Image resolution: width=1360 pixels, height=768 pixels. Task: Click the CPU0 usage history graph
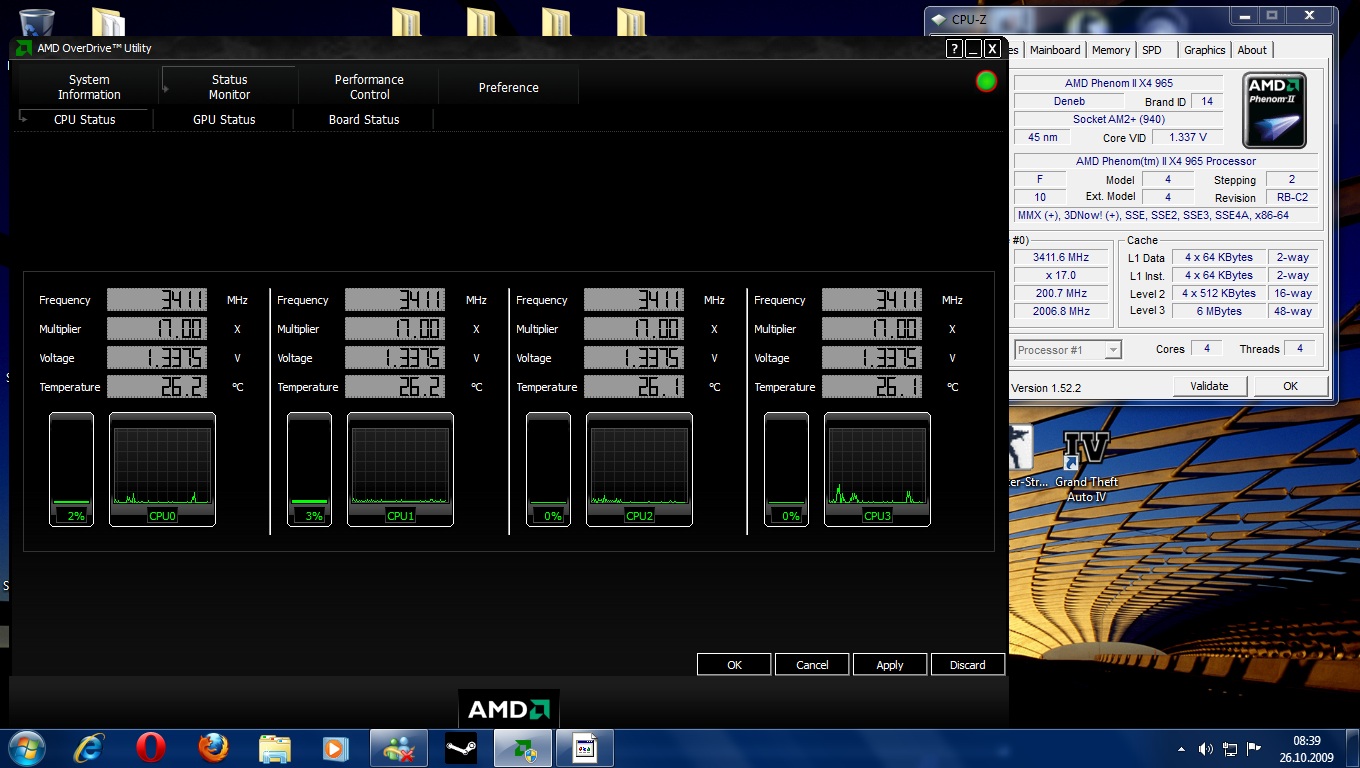pyautogui.click(x=162, y=469)
